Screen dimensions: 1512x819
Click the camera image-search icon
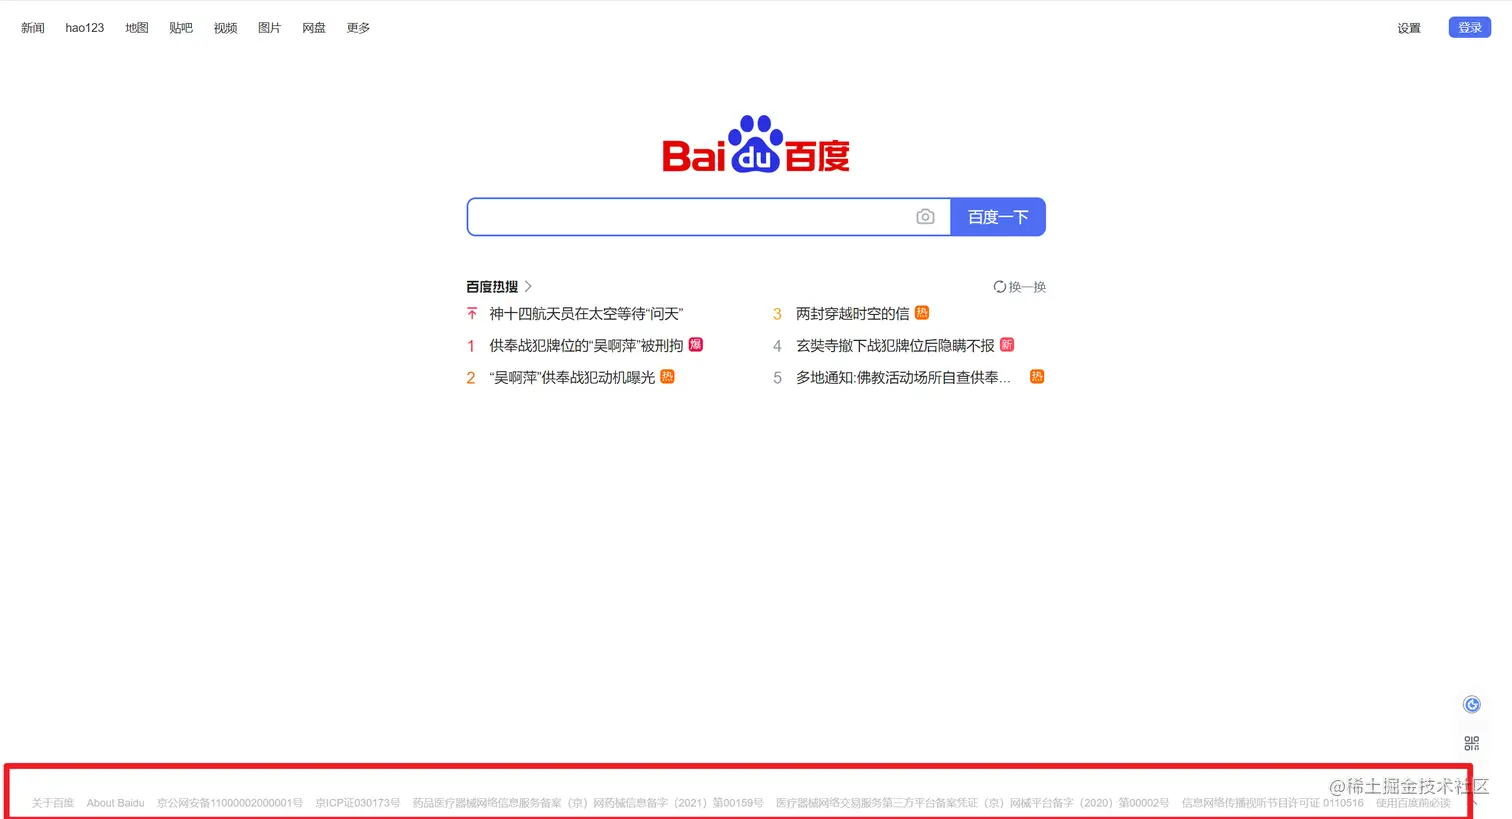[x=925, y=217]
